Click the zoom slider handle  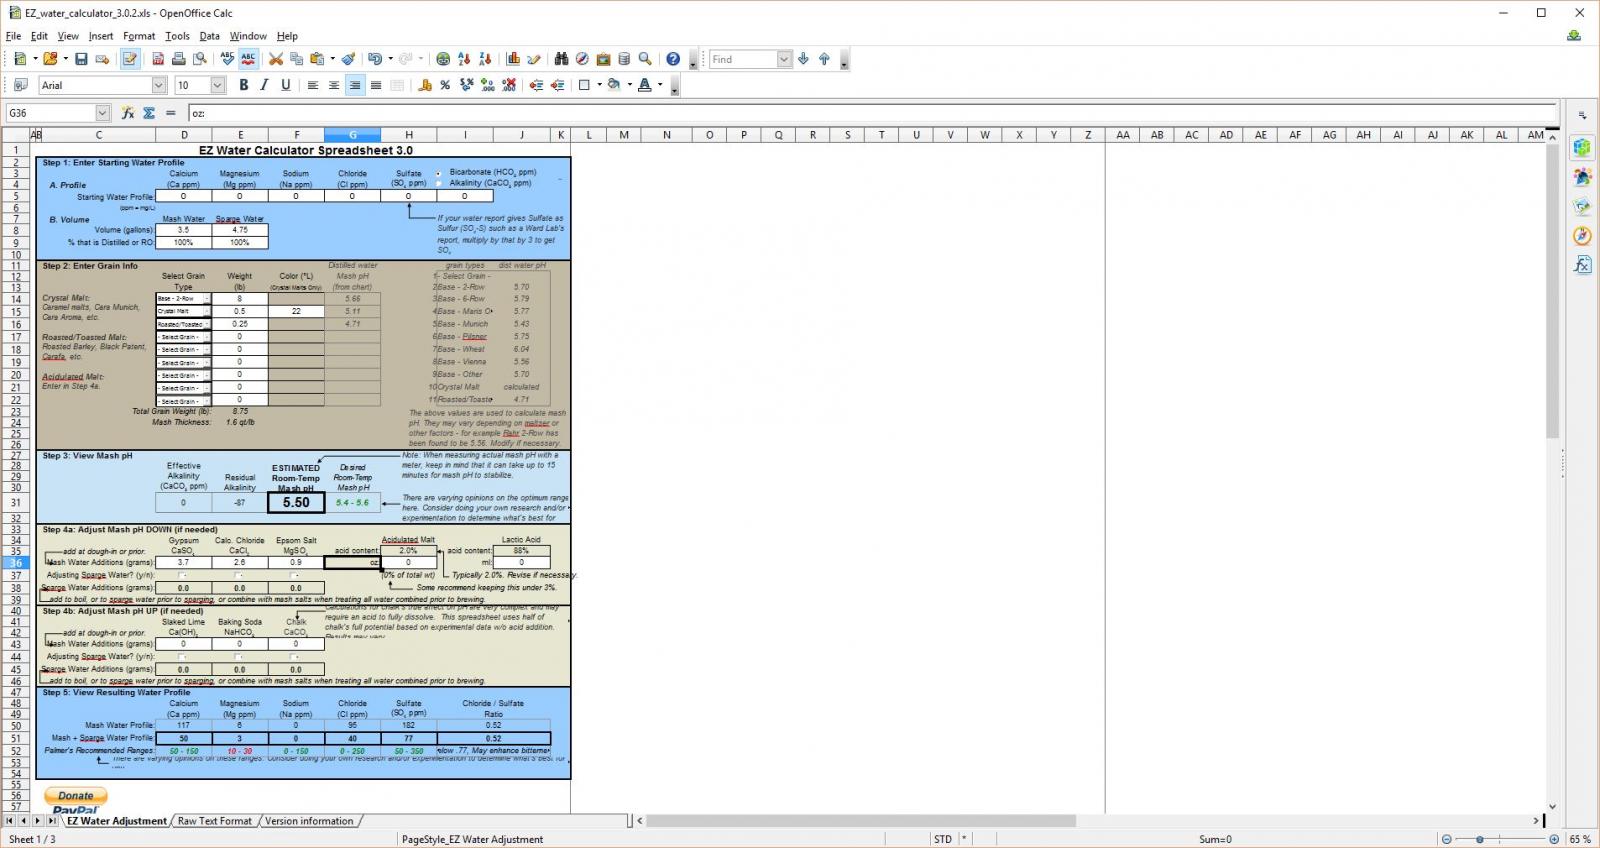coord(1479,839)
